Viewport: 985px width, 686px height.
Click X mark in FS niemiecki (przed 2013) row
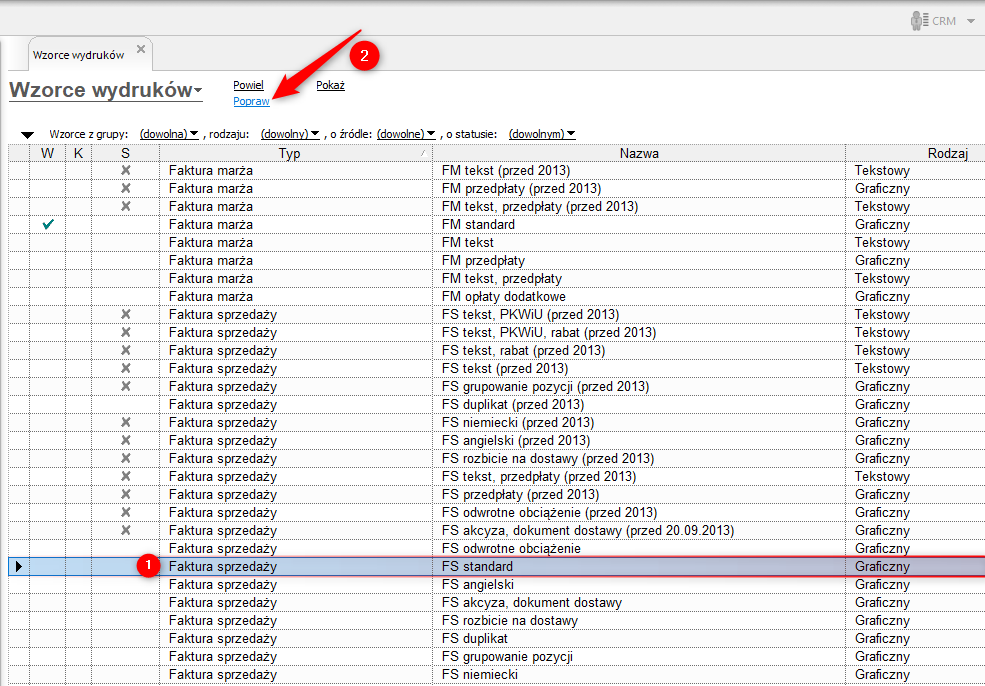point(126,422)
